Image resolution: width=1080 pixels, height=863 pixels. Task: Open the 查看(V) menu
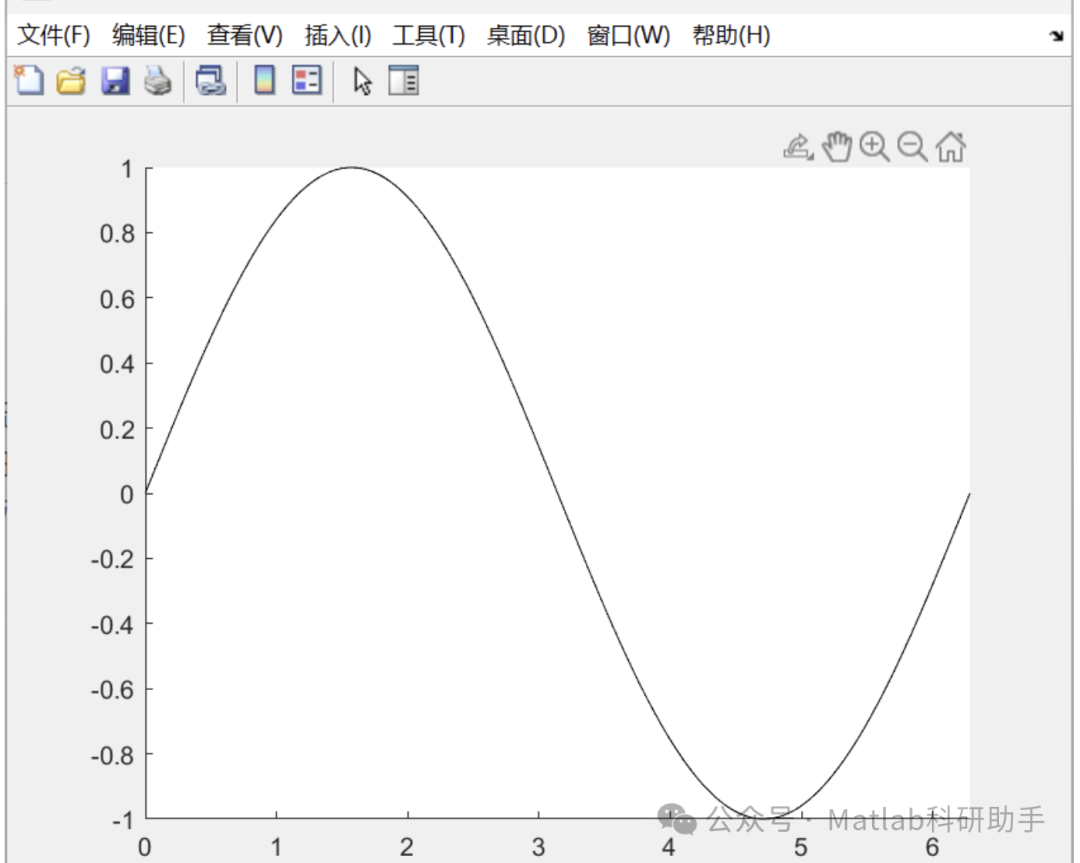point(245,35)
